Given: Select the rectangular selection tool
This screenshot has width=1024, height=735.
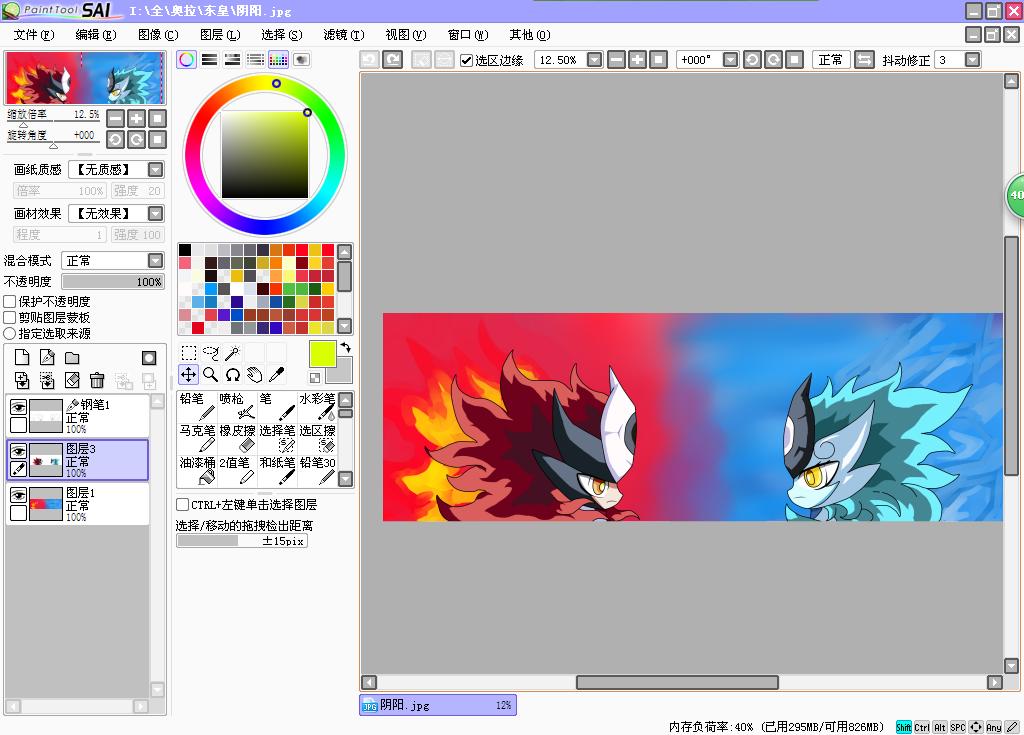Looking at the screenshot, I should 189,353.
